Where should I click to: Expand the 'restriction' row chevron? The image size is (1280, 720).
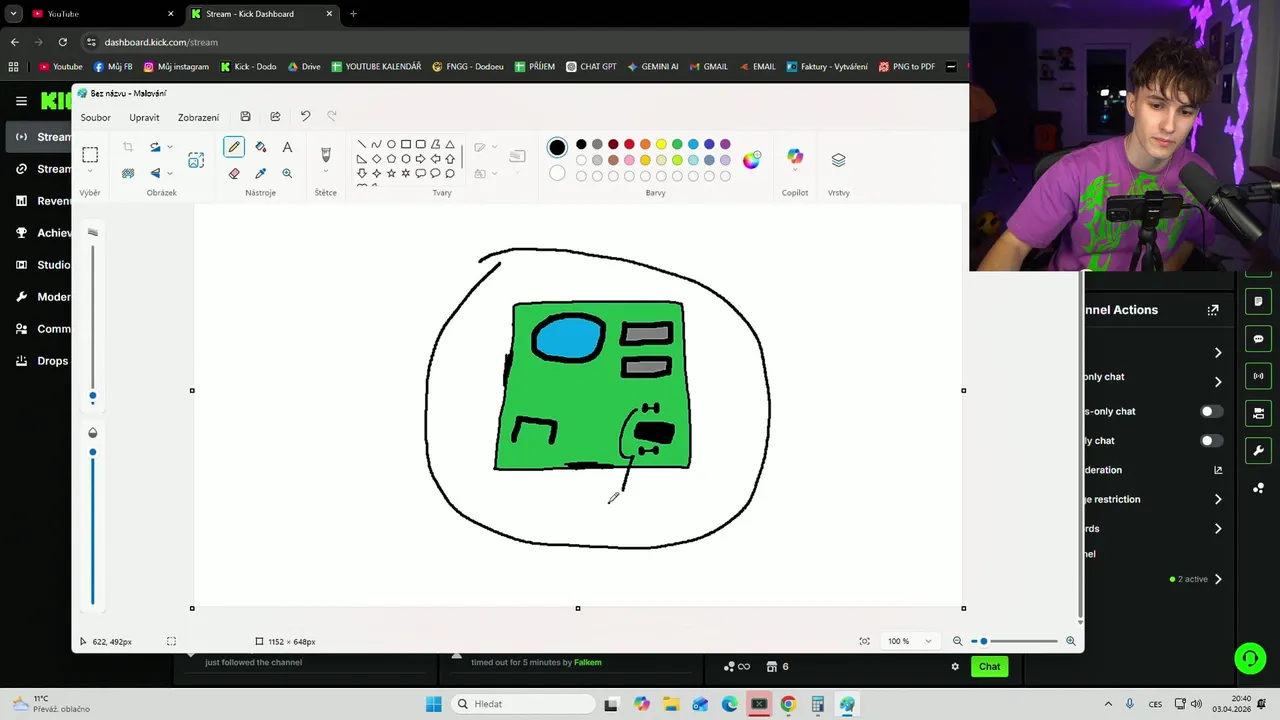tap(1218, 499)
